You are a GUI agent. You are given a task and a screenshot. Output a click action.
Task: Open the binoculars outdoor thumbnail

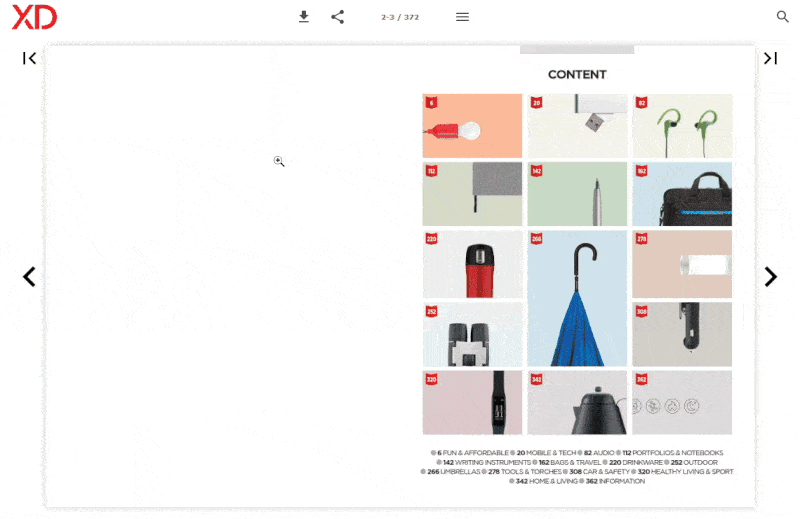point(472,334)
